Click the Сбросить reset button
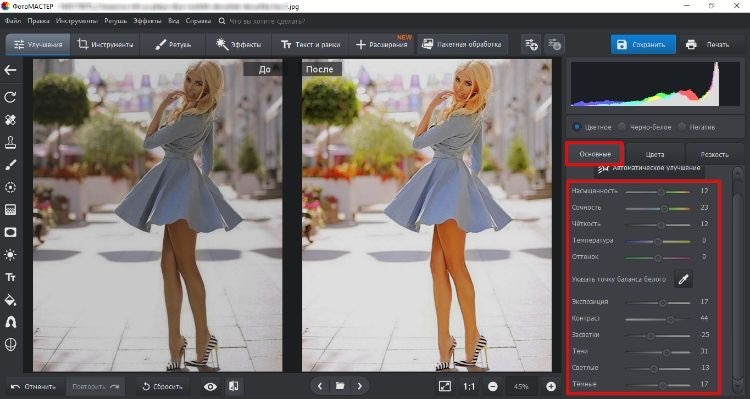The width and height of the screenshot is (750, 399). tap(163, 387)
